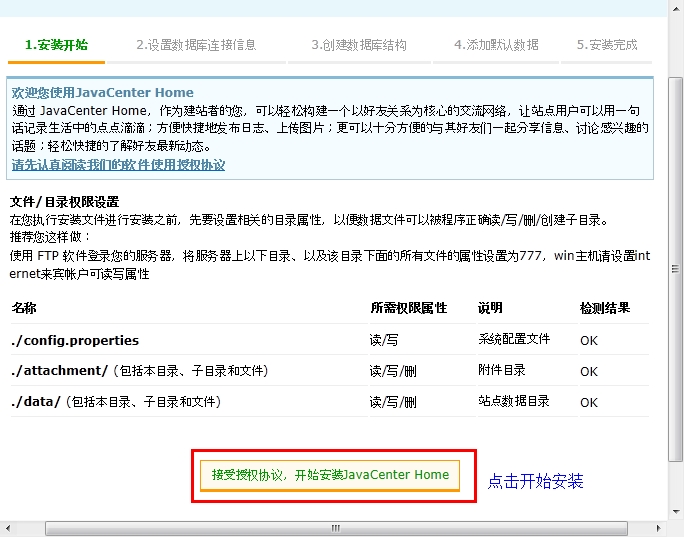This screenshot has height=537, width=684.
Task: Click the 1.安装开始 step tab
Action: [x=56, y=45]
